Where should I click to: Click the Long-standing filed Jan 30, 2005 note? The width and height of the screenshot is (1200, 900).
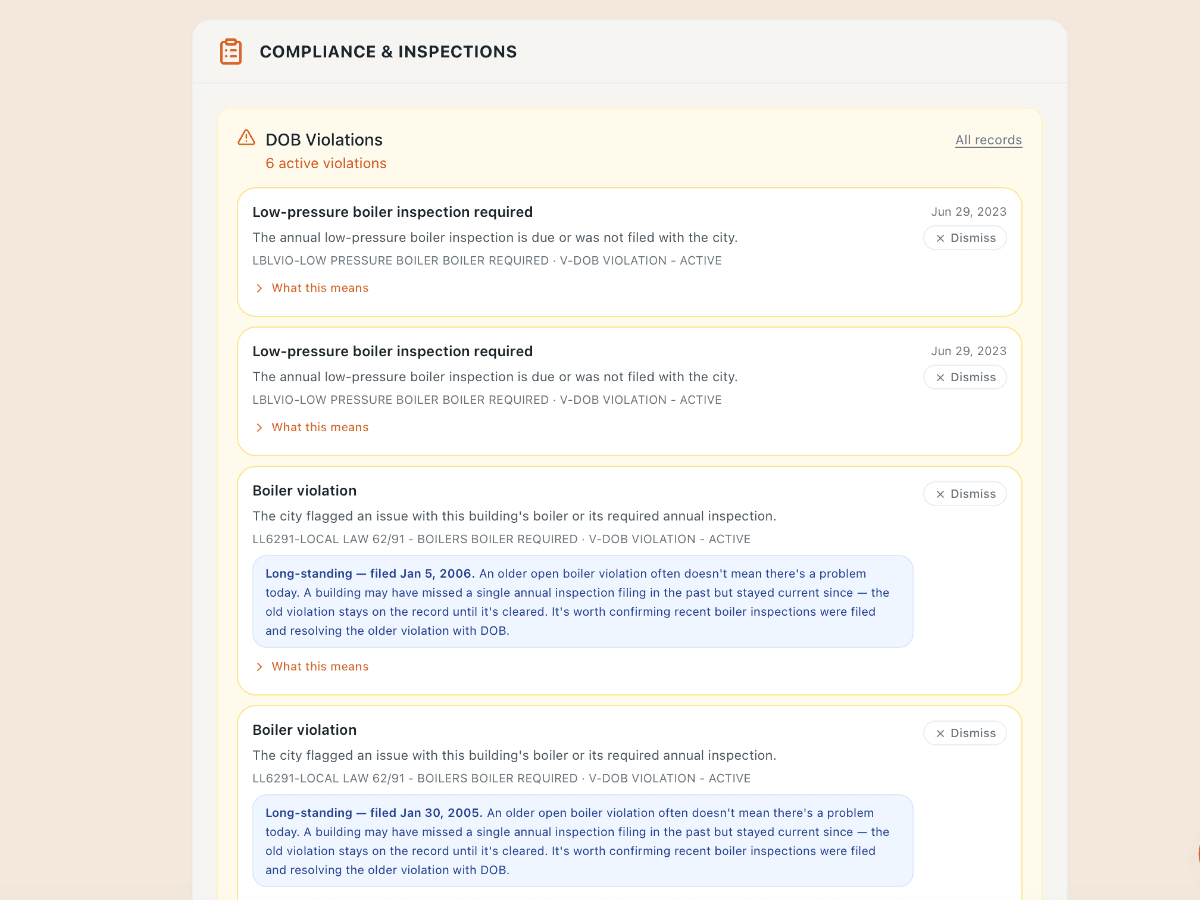(583, 841)
